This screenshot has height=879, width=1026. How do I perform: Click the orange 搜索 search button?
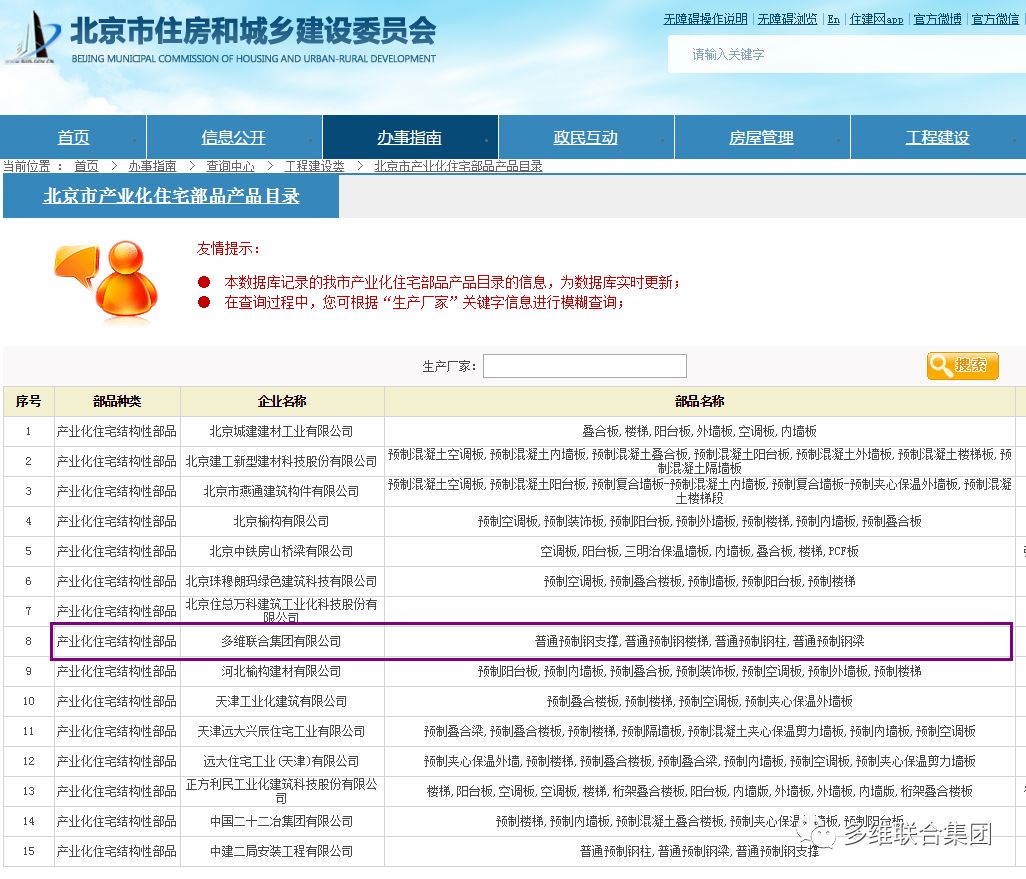click(963, 366)
